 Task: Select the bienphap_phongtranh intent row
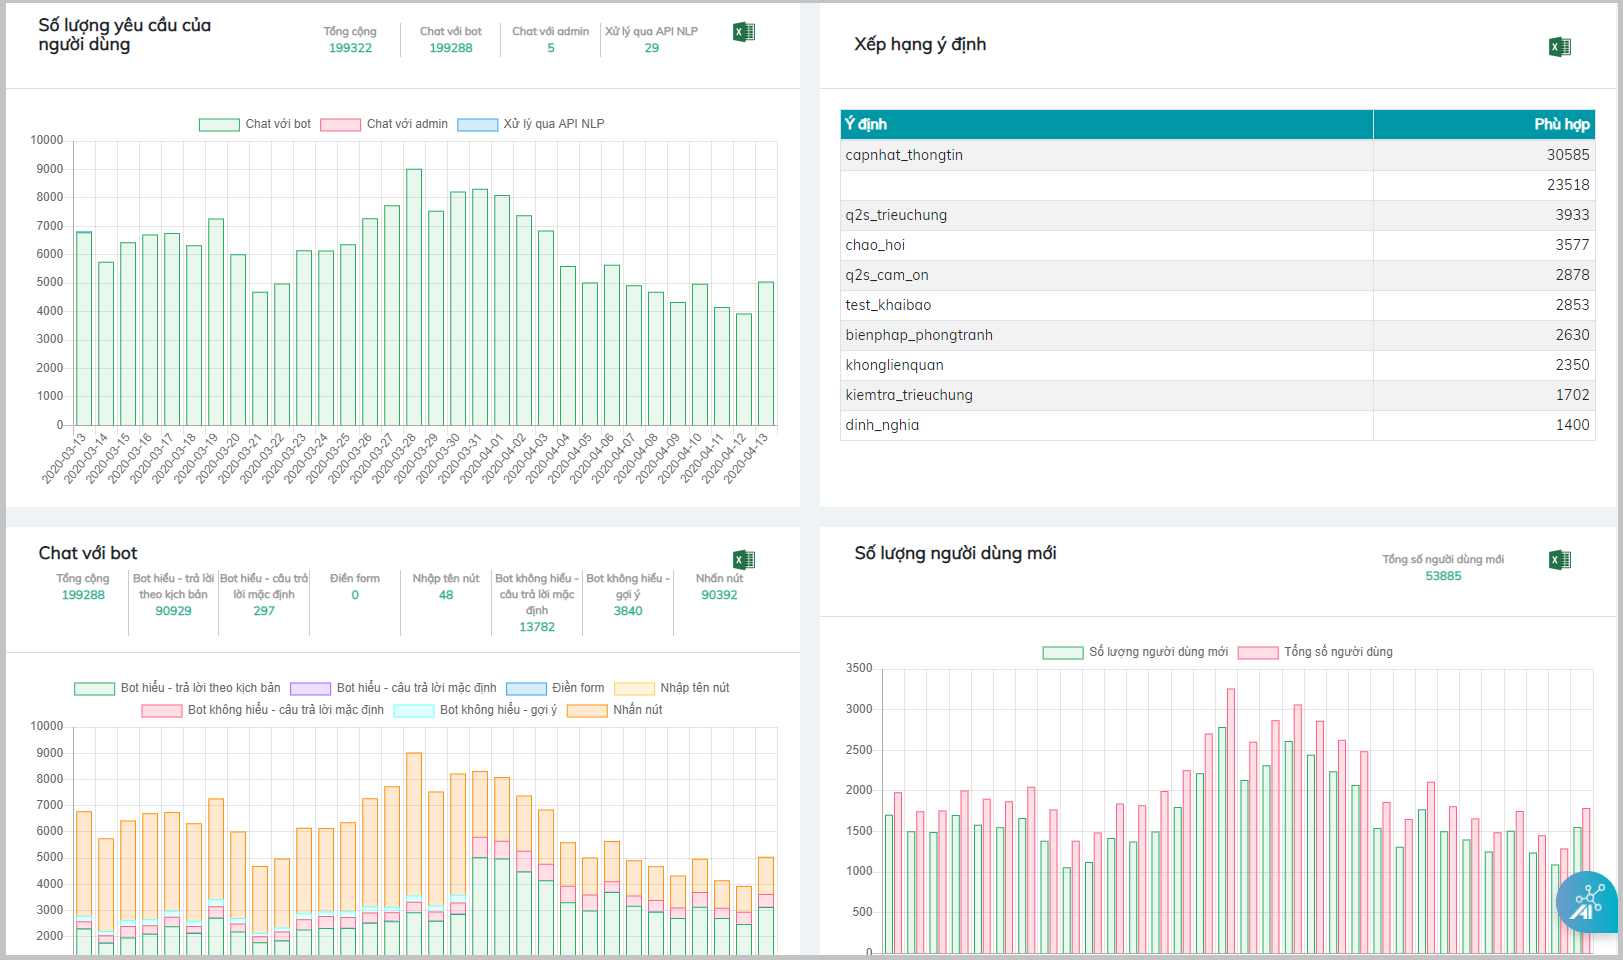pos(1218,335)
